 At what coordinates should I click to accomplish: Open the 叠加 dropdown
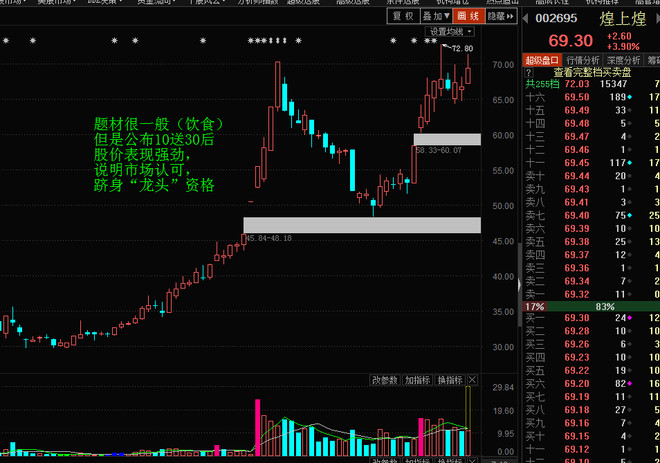[x=436, y=16]
